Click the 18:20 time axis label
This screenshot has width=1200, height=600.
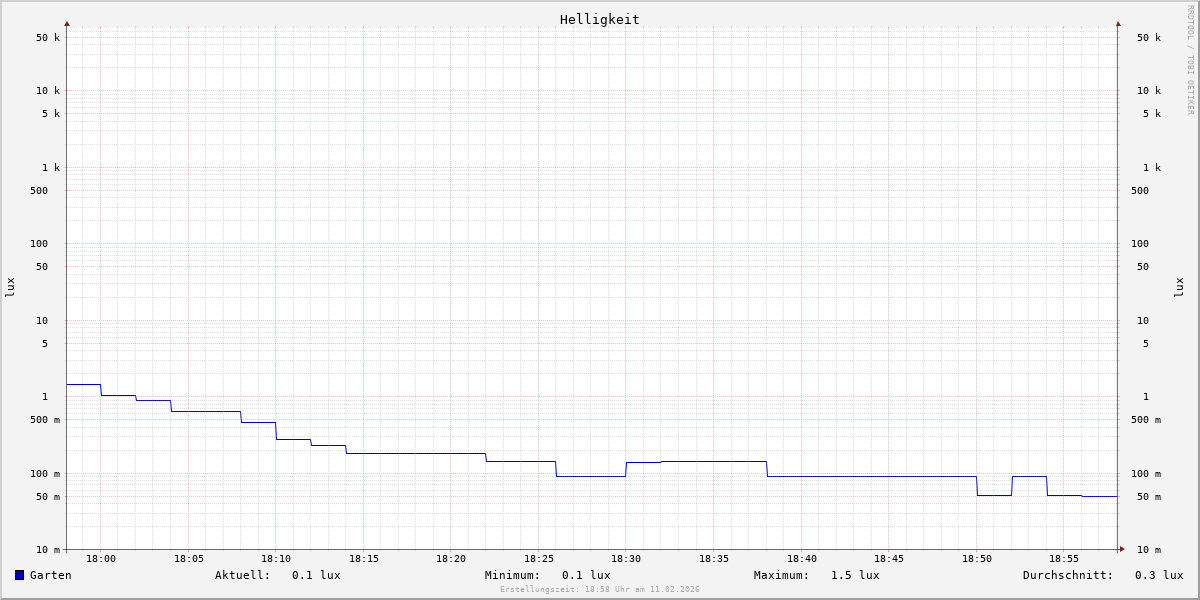[451, 559]
